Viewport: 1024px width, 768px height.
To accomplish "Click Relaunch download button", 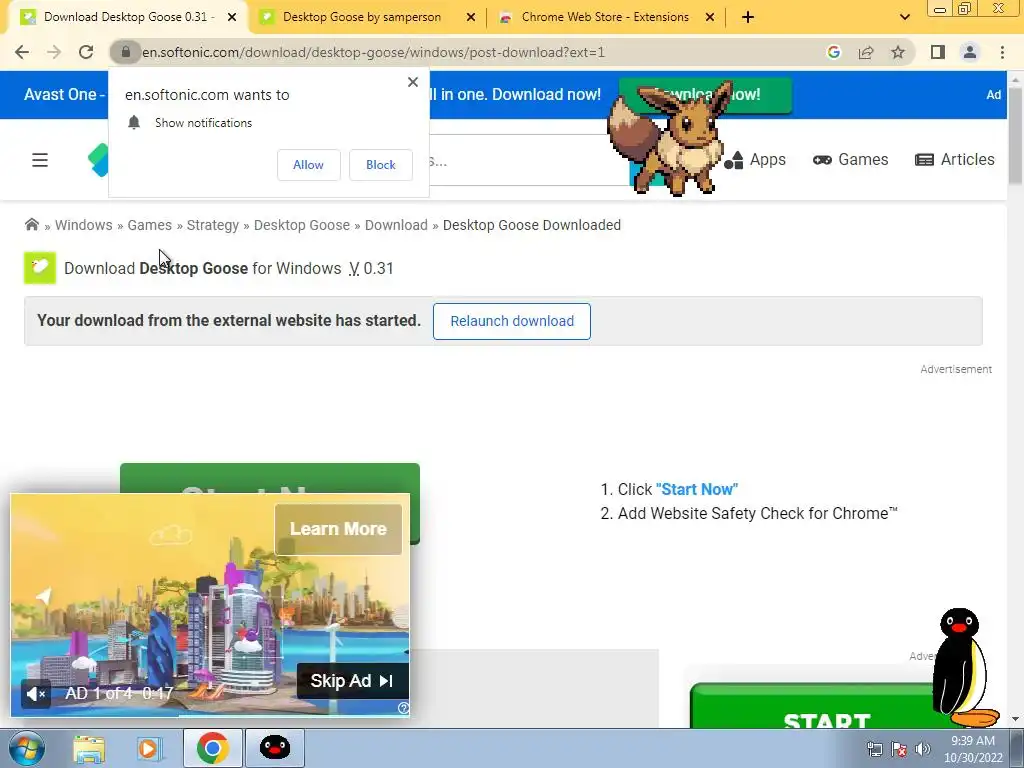I will click(x=512, y=321).
